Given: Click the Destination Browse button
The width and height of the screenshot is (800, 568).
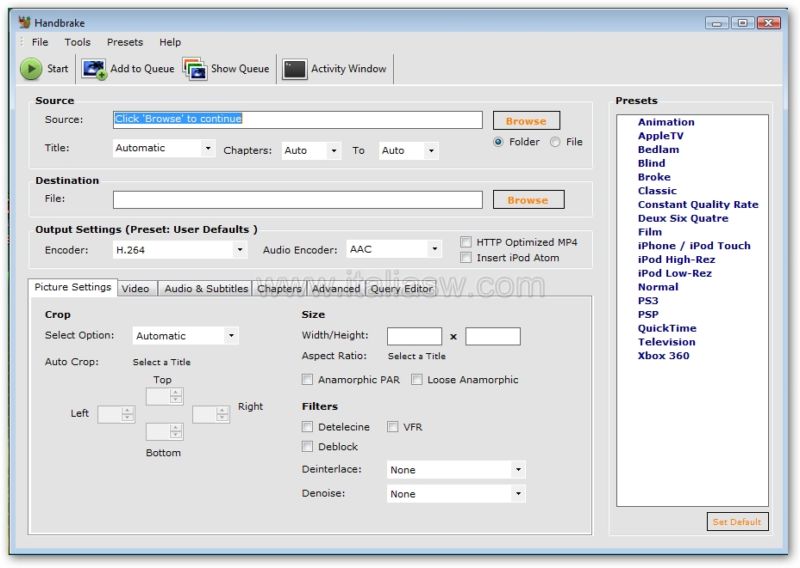Looking at the screenshot, I should 529,200.
